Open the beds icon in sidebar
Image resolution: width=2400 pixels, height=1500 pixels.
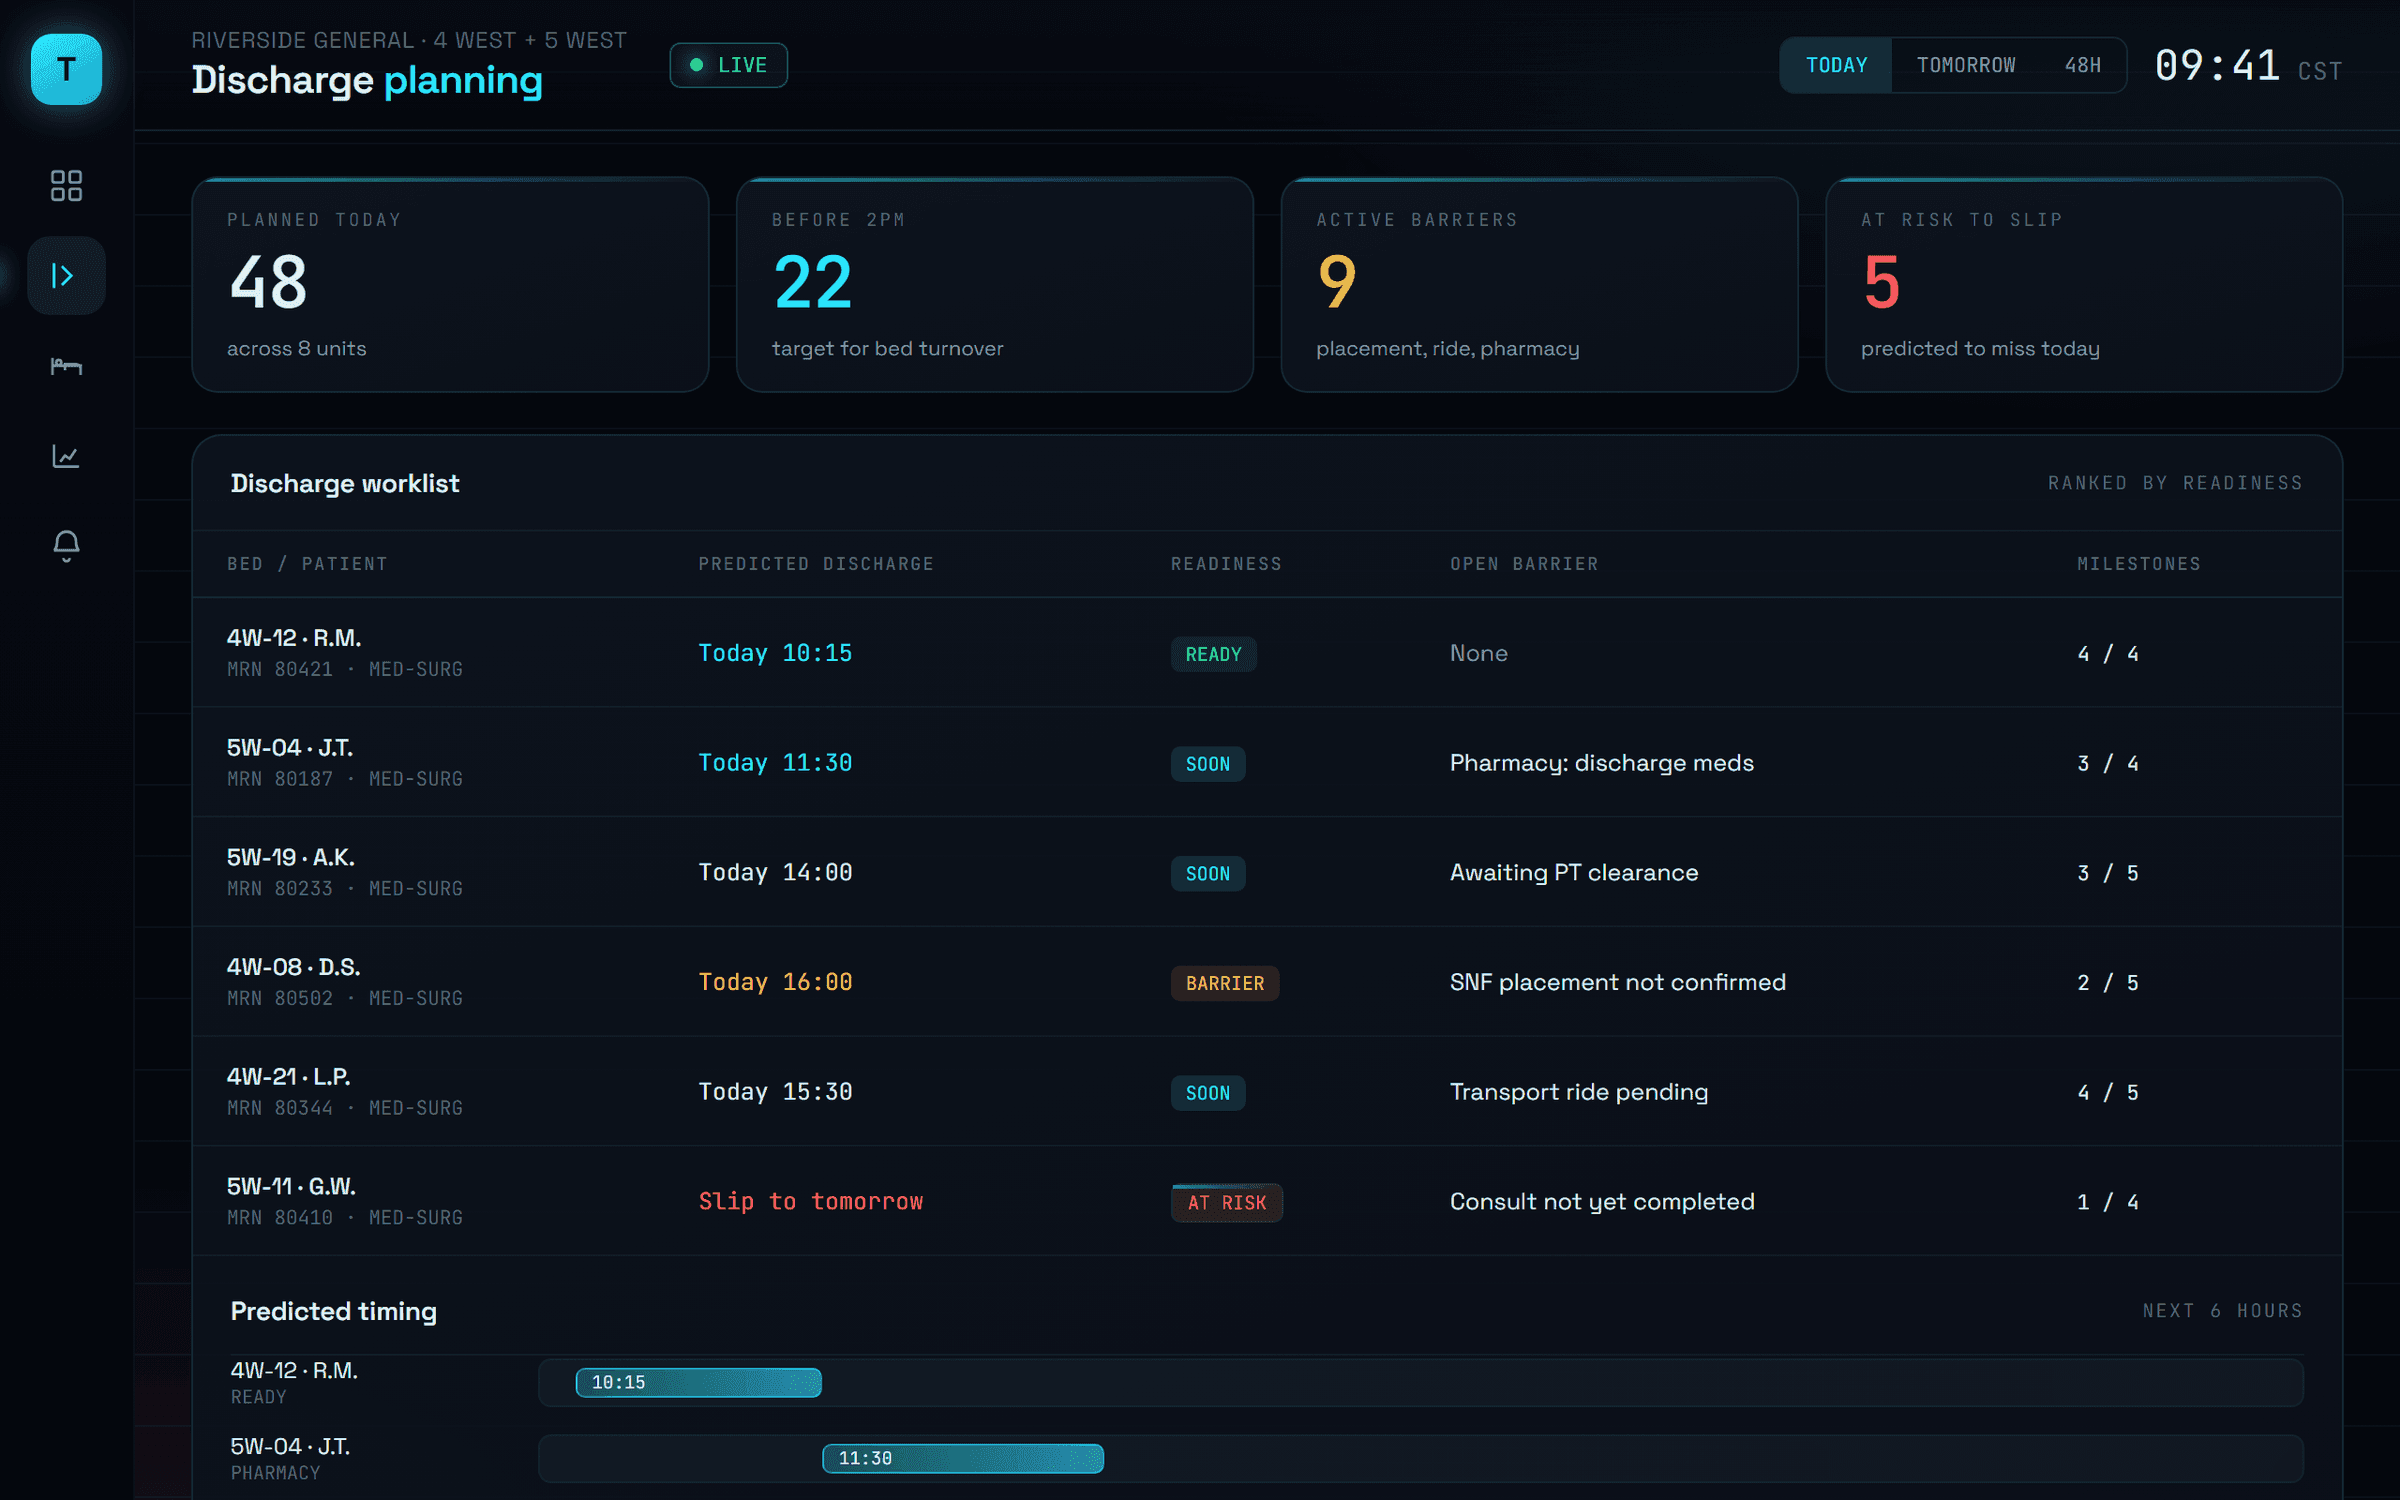pyautogui.click(x=66, y=366)
